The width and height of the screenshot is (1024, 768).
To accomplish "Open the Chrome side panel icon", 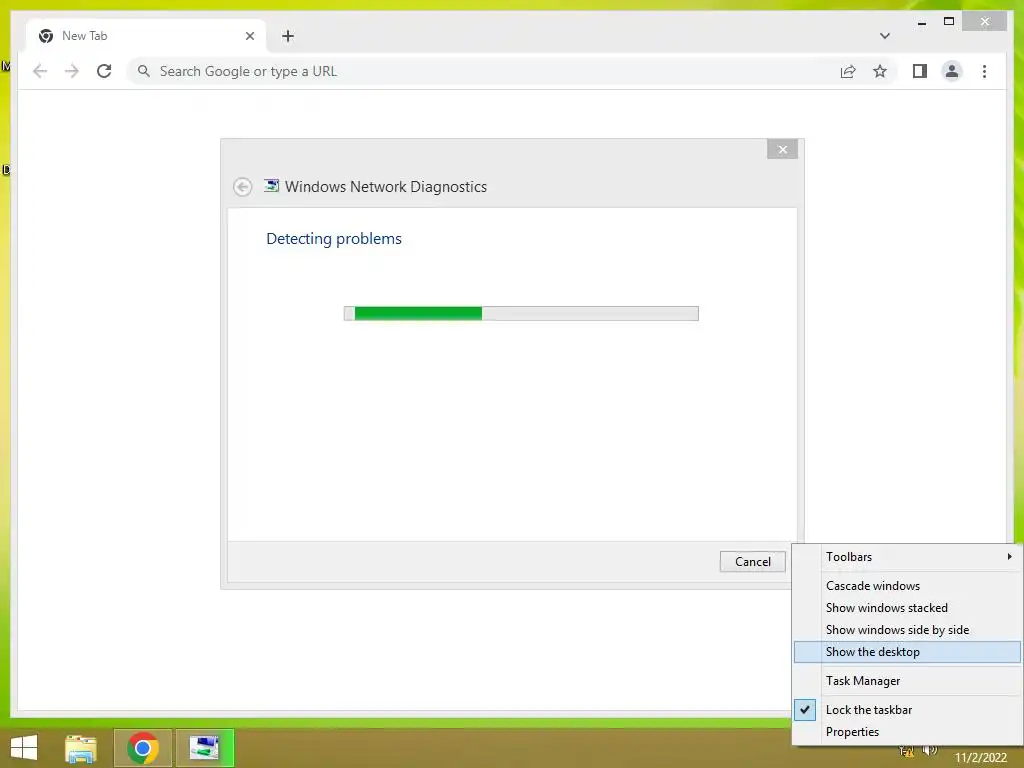I will [x=920, y=71].
